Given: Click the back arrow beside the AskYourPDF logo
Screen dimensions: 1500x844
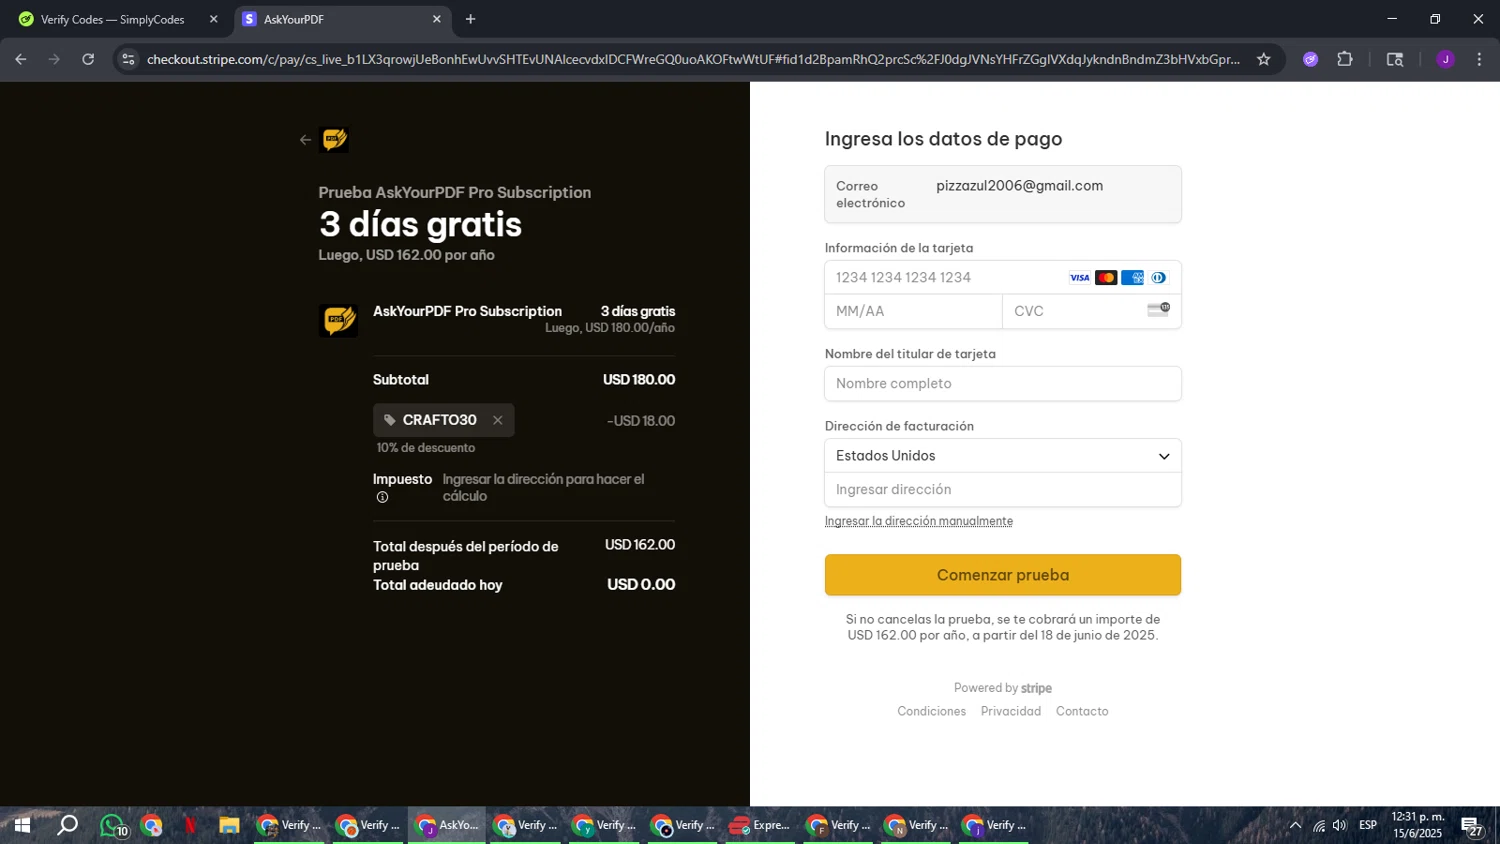Looking at the screenshot, I should click(x=305, y=140).
